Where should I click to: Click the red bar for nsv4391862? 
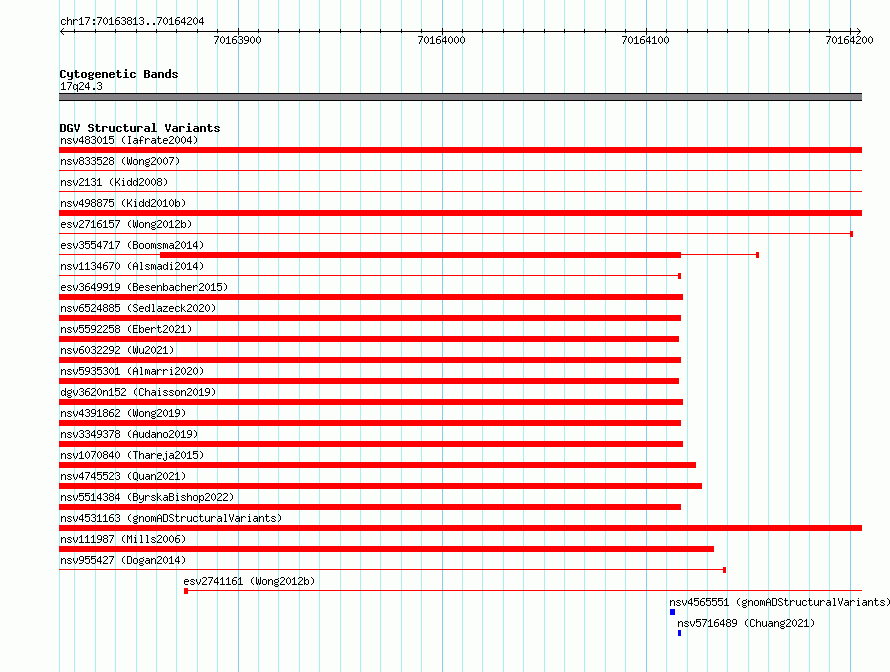coord(370,423)
